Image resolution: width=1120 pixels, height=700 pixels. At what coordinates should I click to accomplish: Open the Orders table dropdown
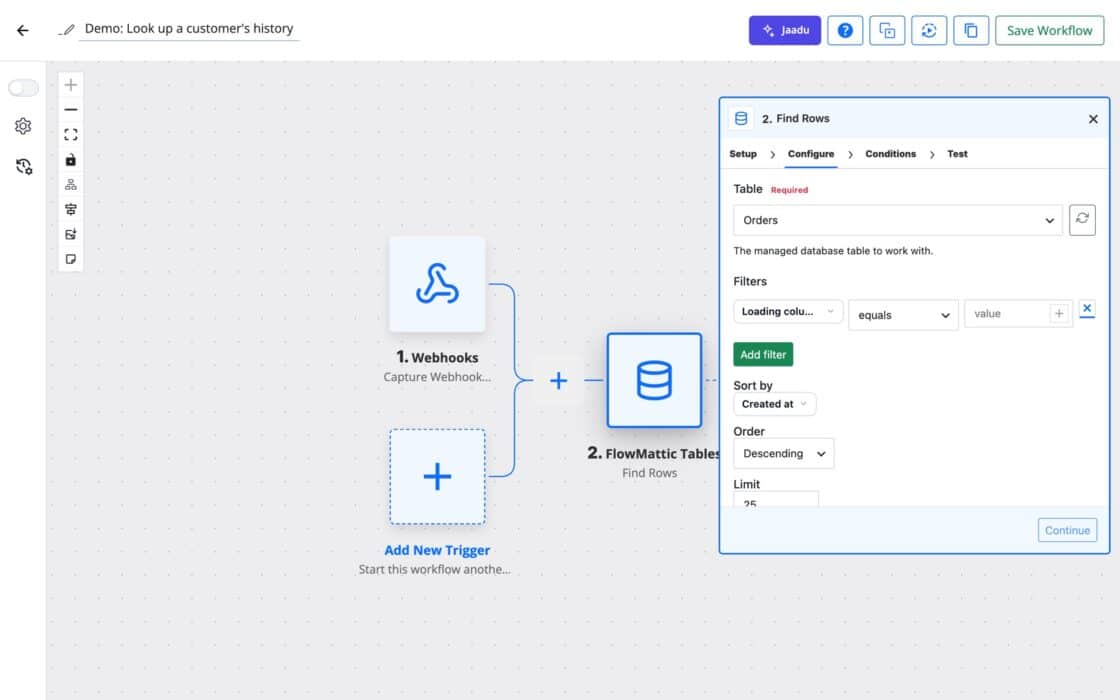tap(898, 220)
